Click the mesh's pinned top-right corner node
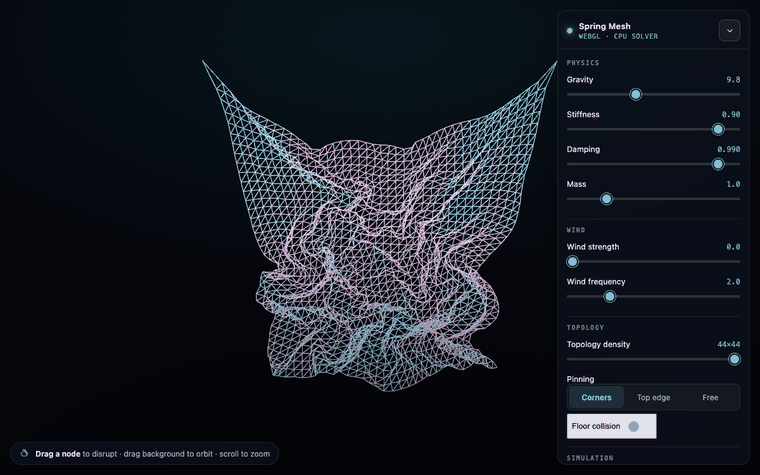760x475 pixels. pos(555,63)
